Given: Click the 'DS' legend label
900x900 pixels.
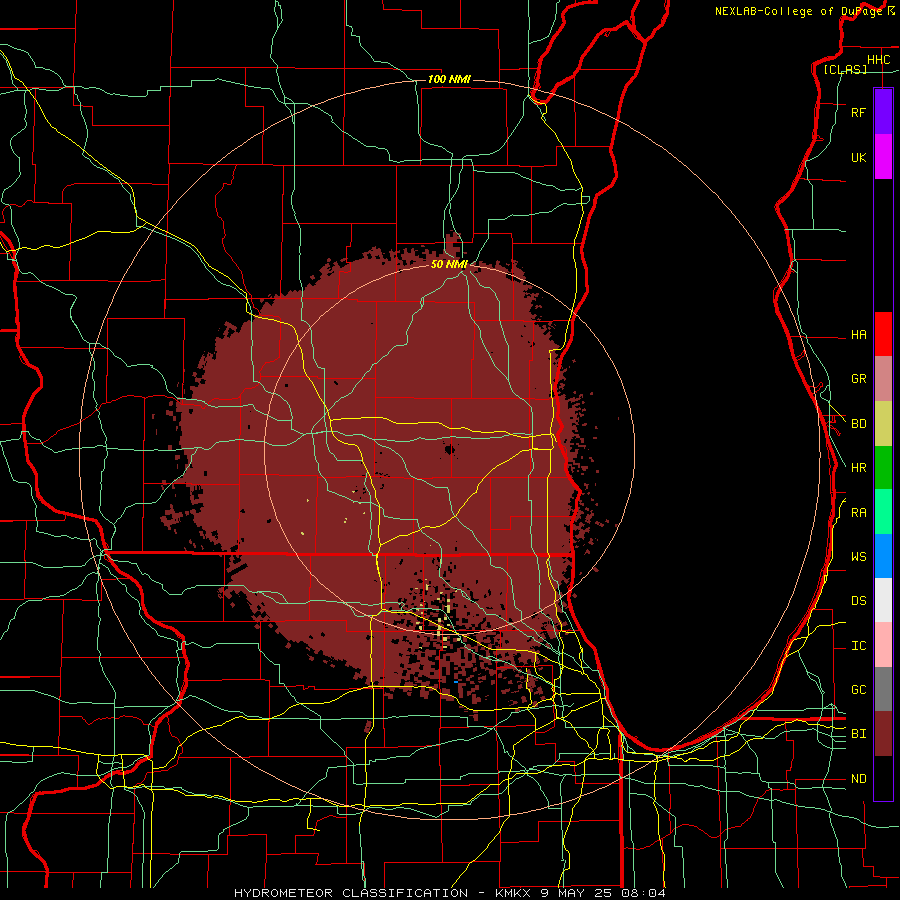Looking at the screenshot, I should [x=858, y=601].
